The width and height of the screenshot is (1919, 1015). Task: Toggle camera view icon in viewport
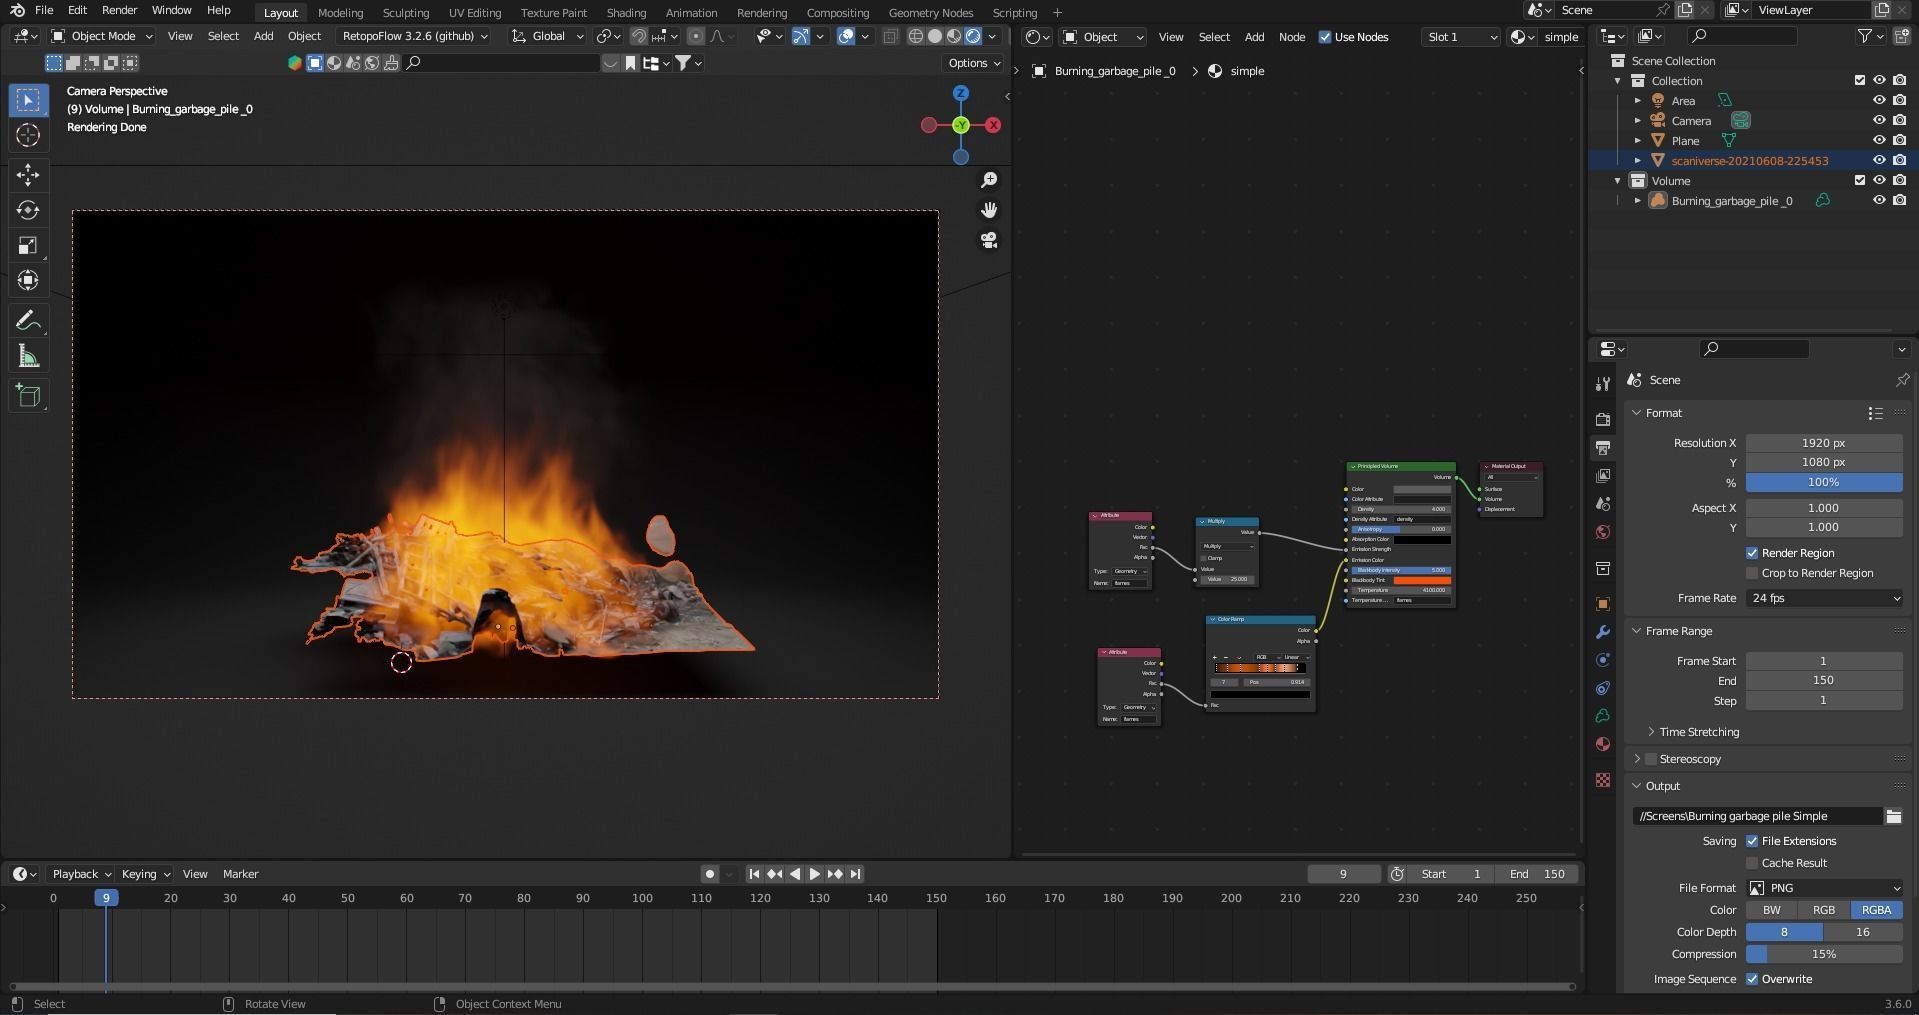tap(989, 240)
